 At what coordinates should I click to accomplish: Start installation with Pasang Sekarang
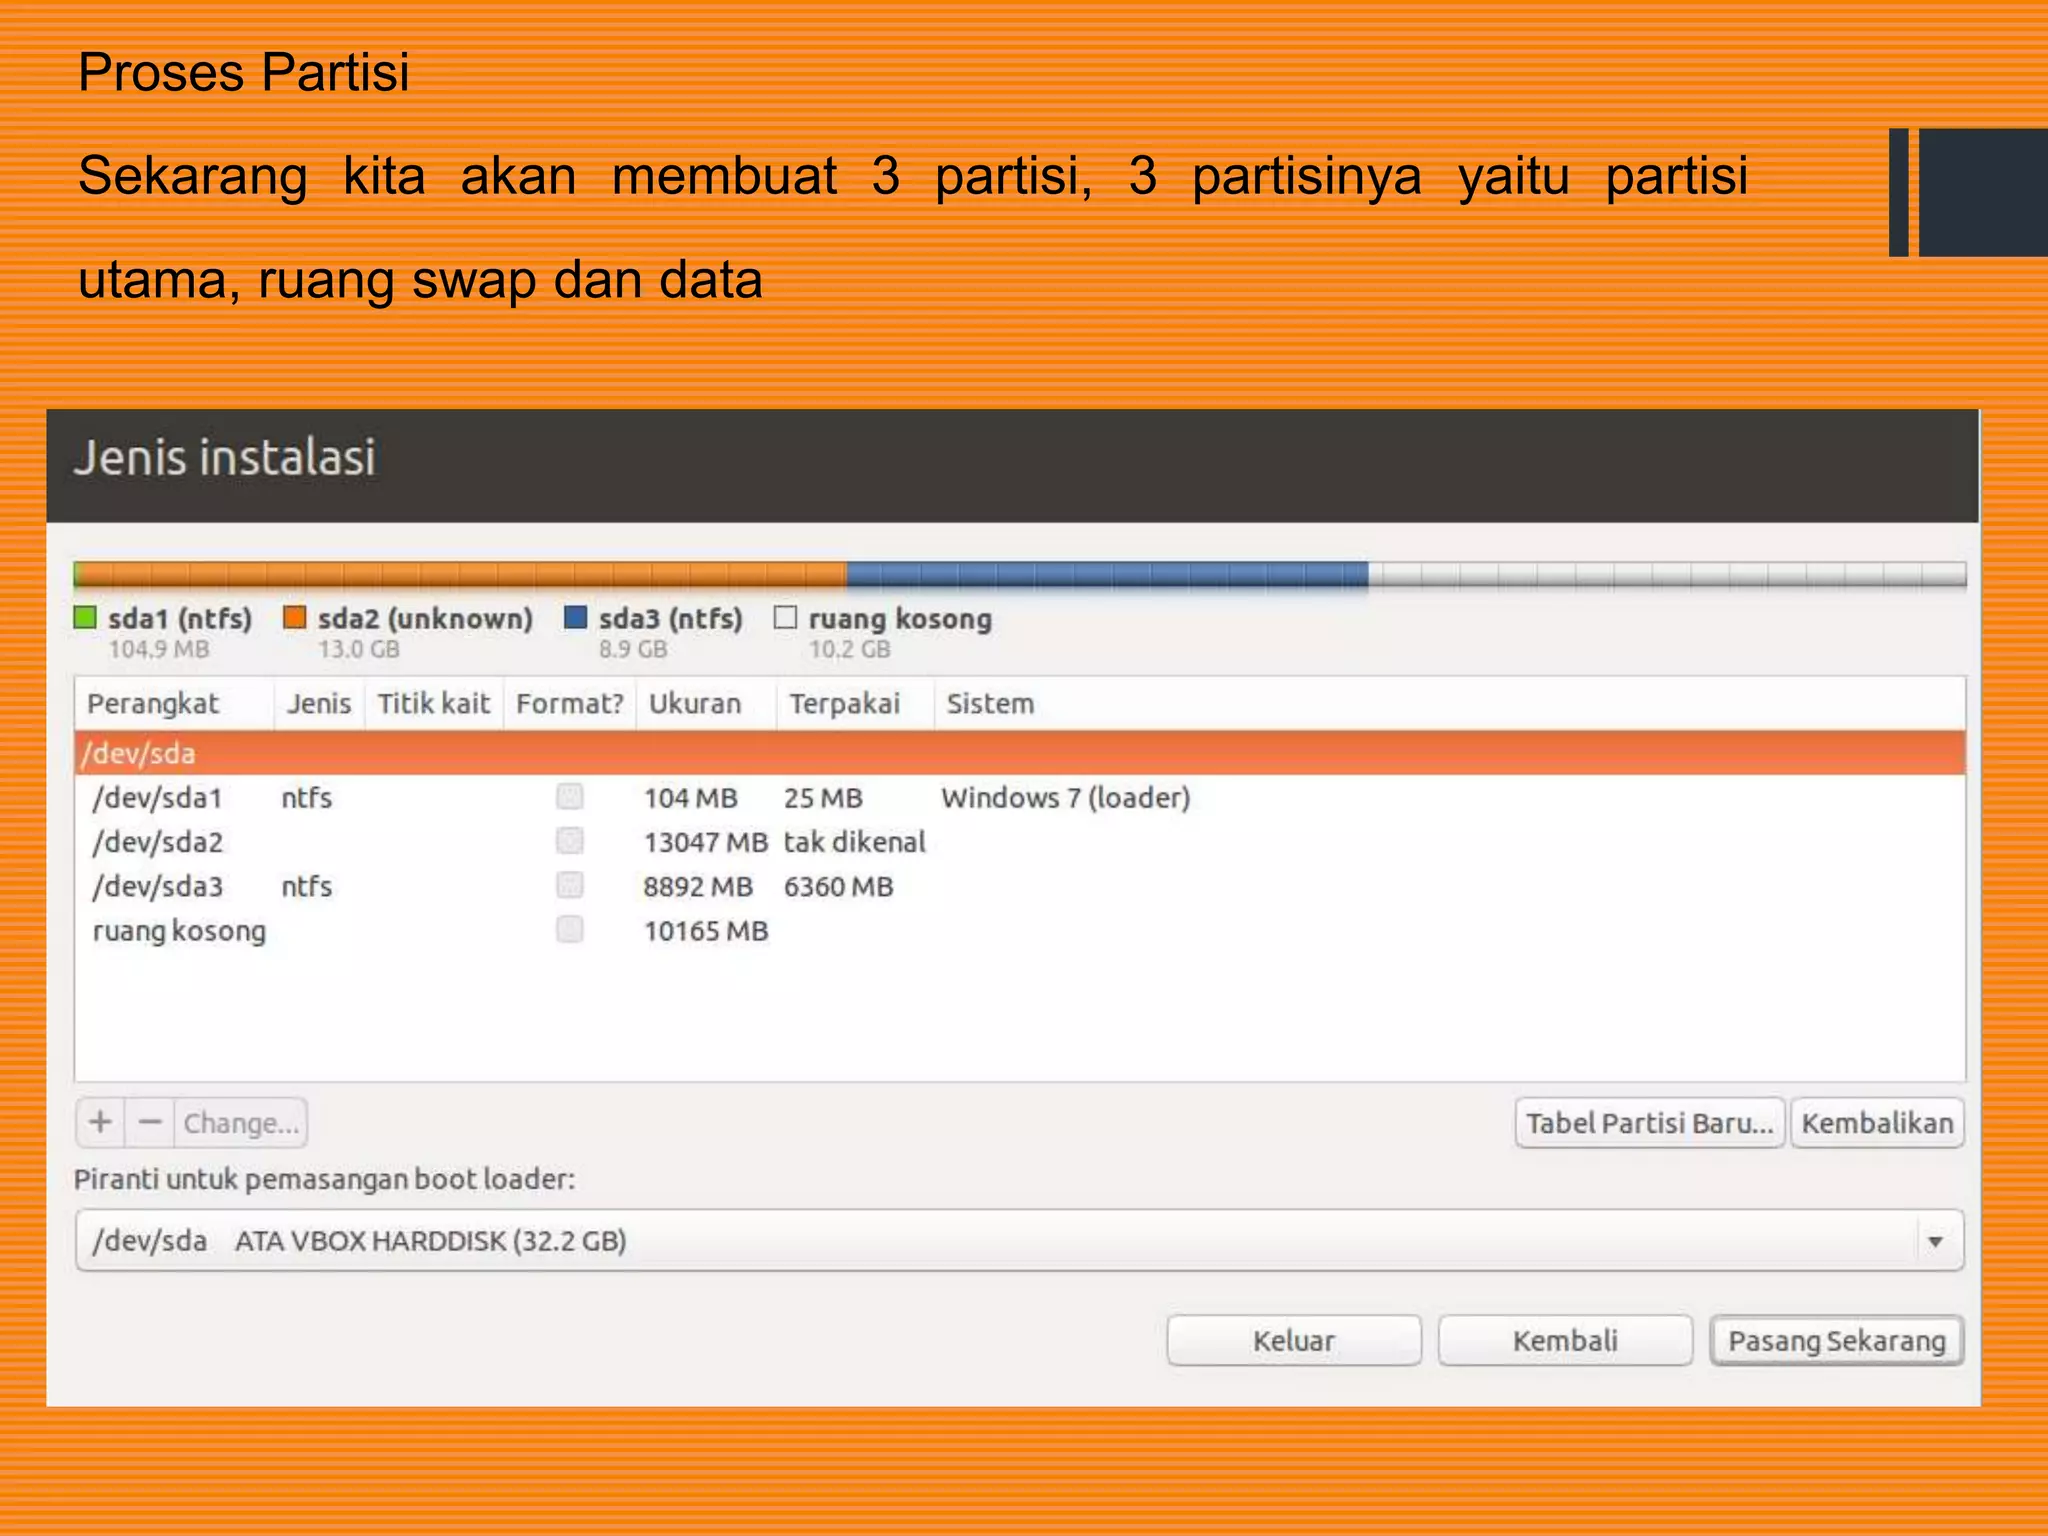[1837, 1340]
